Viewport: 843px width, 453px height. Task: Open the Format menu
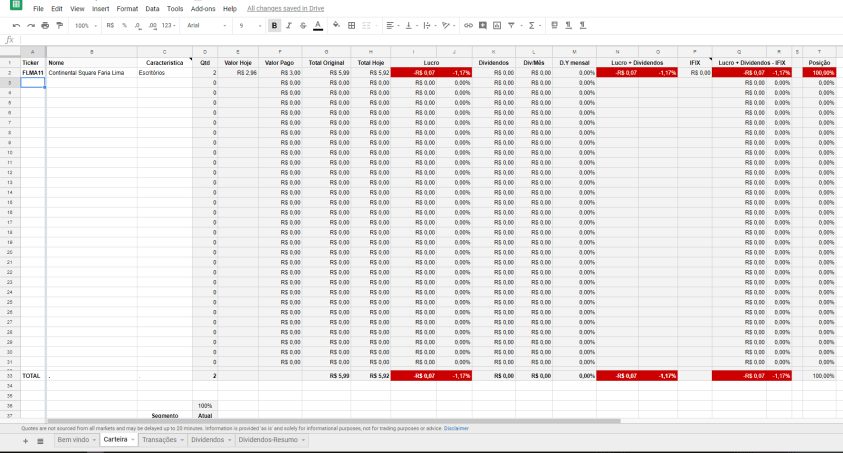pyautogui.click(x=127, y=9)
